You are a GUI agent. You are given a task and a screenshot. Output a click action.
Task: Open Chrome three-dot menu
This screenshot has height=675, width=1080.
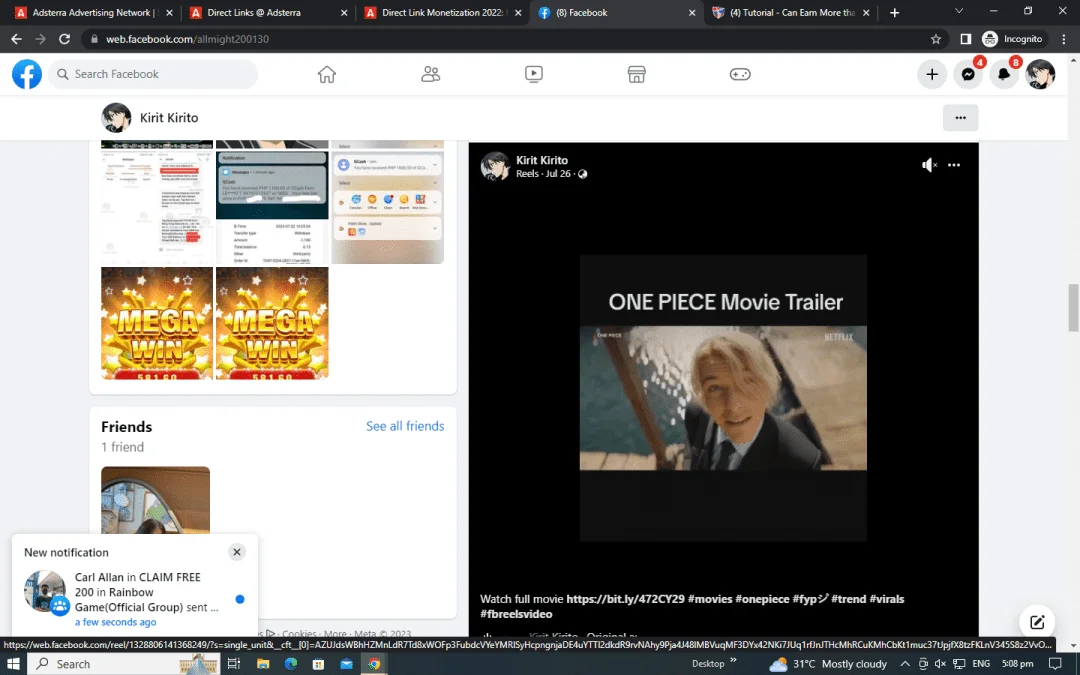[1064, 39]
